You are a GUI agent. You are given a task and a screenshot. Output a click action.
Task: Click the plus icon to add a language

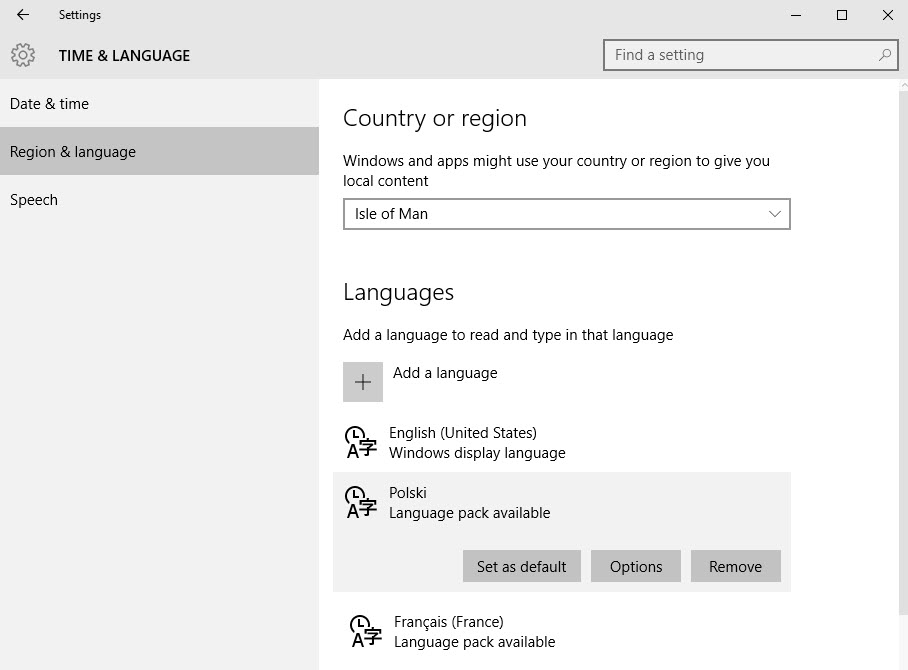(x=362, y=381)
